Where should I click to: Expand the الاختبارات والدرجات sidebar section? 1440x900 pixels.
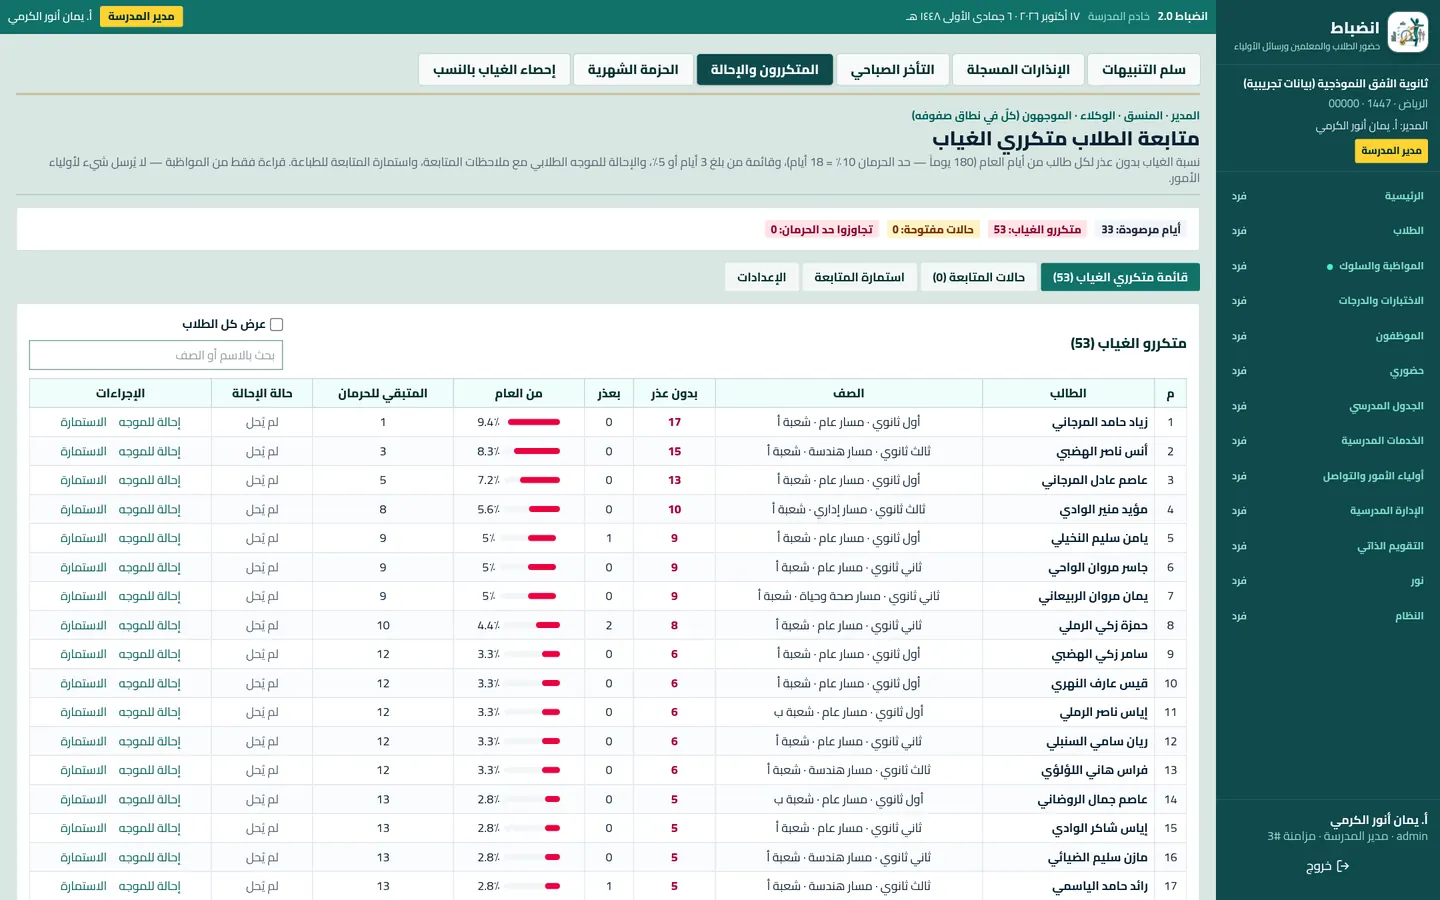pos(1328,301)
